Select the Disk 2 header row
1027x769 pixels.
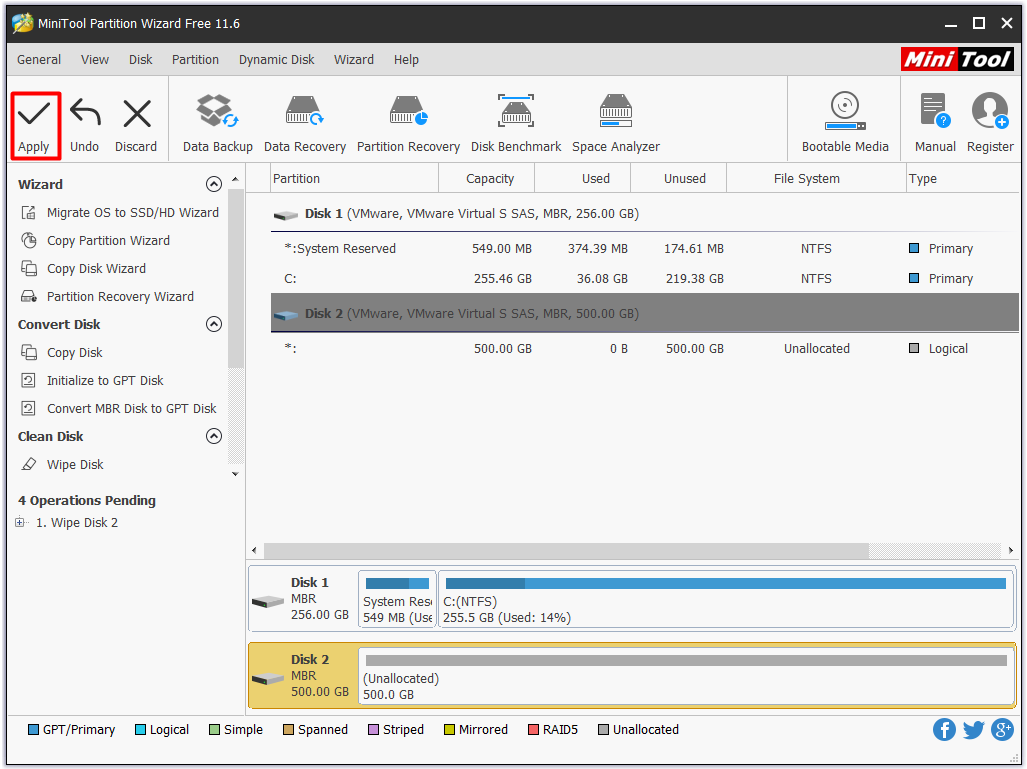pyautogui.click(x=645, y=313)
